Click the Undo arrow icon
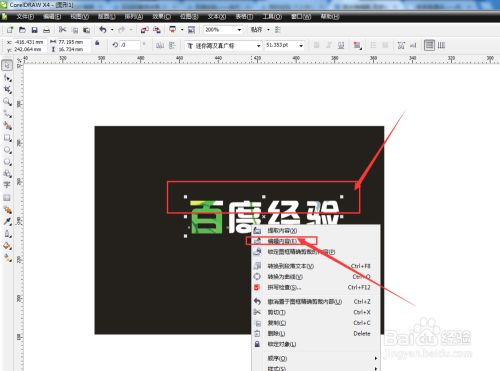500x371 pixels. 103,30
